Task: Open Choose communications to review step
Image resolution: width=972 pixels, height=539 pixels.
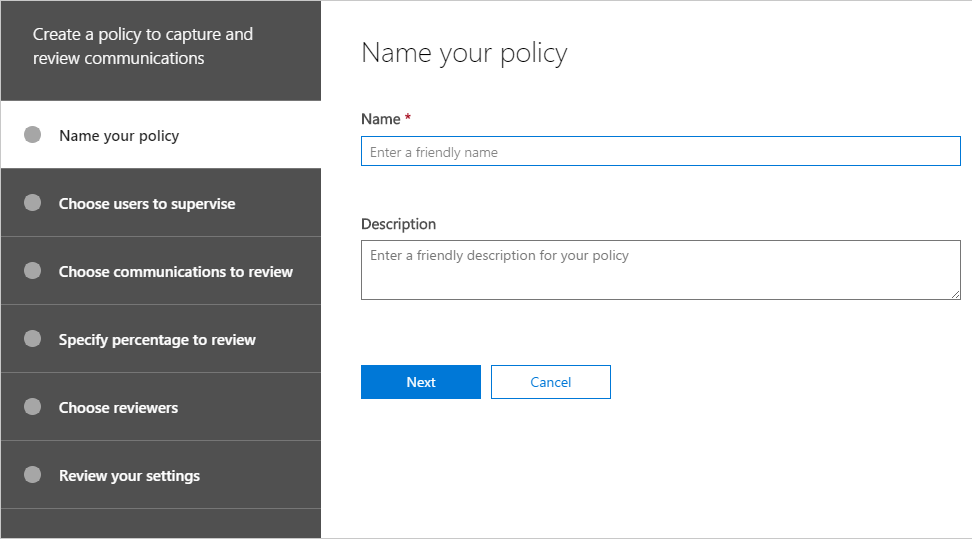Action: 161,271
